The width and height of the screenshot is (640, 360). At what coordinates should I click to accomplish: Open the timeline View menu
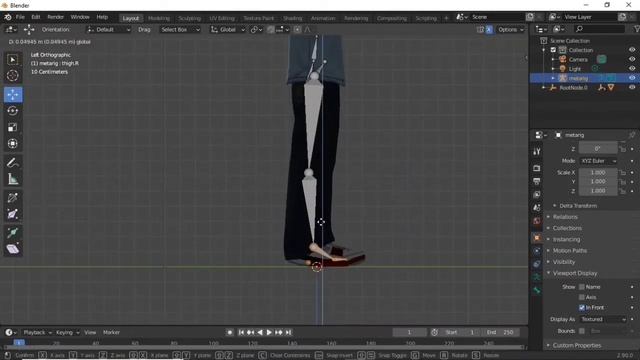tap(90, 332)
